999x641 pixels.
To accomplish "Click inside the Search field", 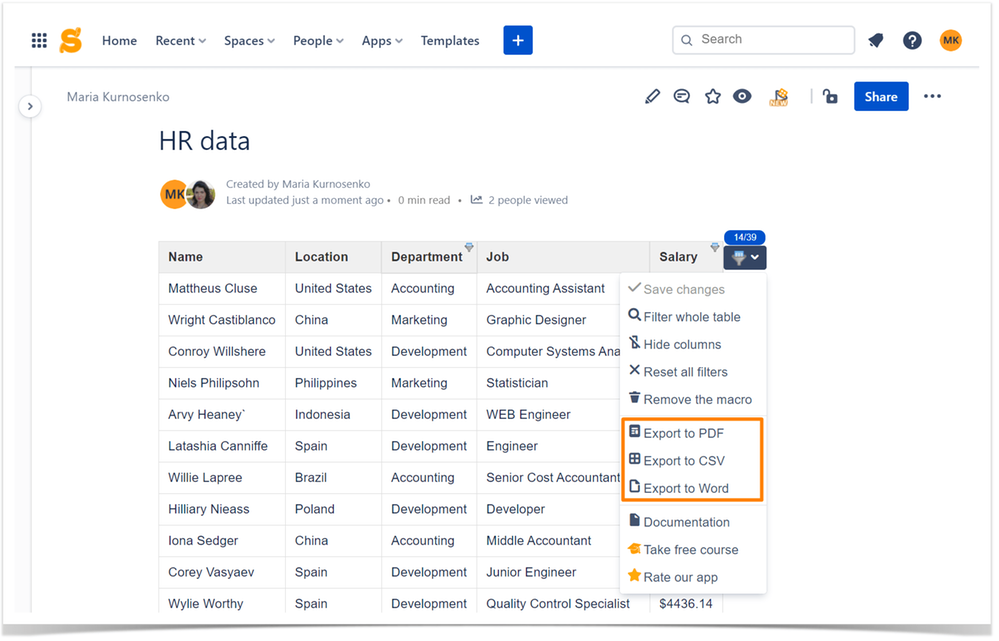I will pos(764,40).
